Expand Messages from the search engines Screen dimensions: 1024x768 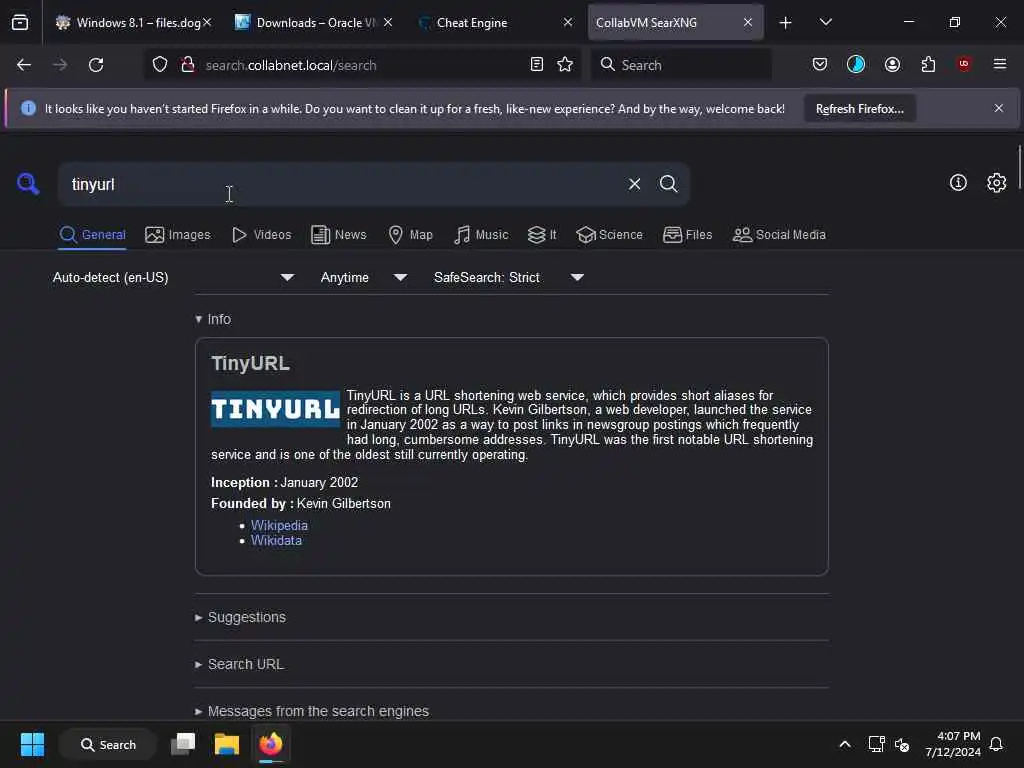point(312,711)
